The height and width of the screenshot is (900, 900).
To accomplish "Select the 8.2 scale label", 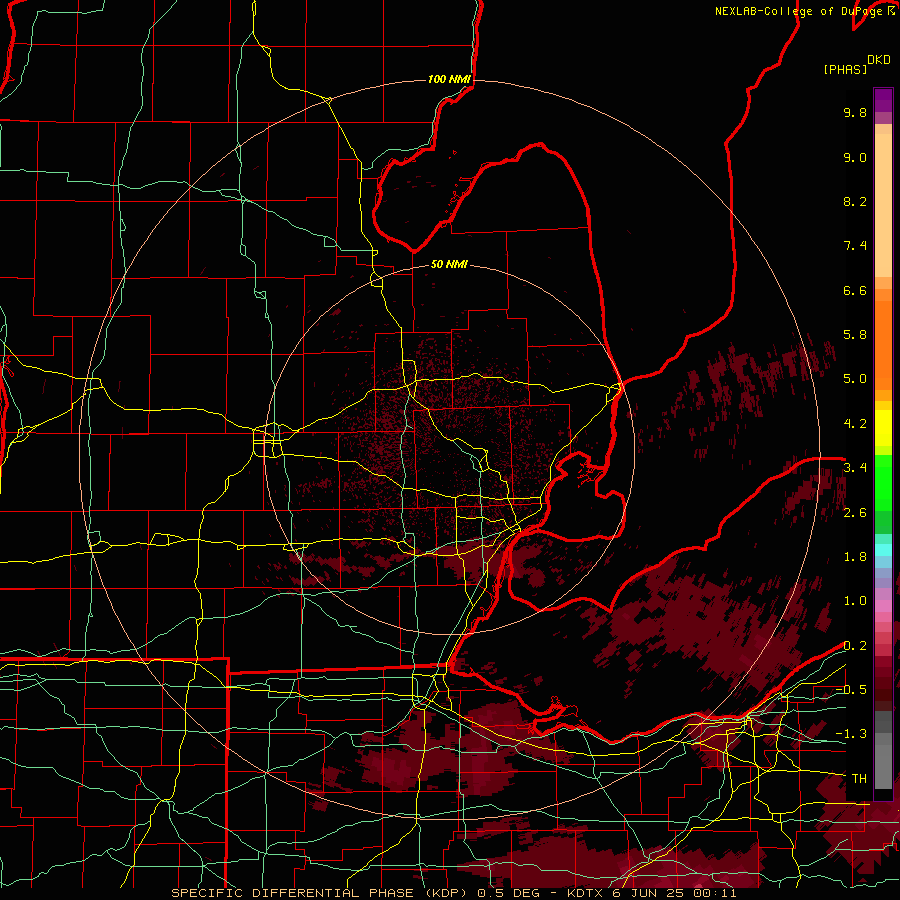I will click(x=855, y=201).
